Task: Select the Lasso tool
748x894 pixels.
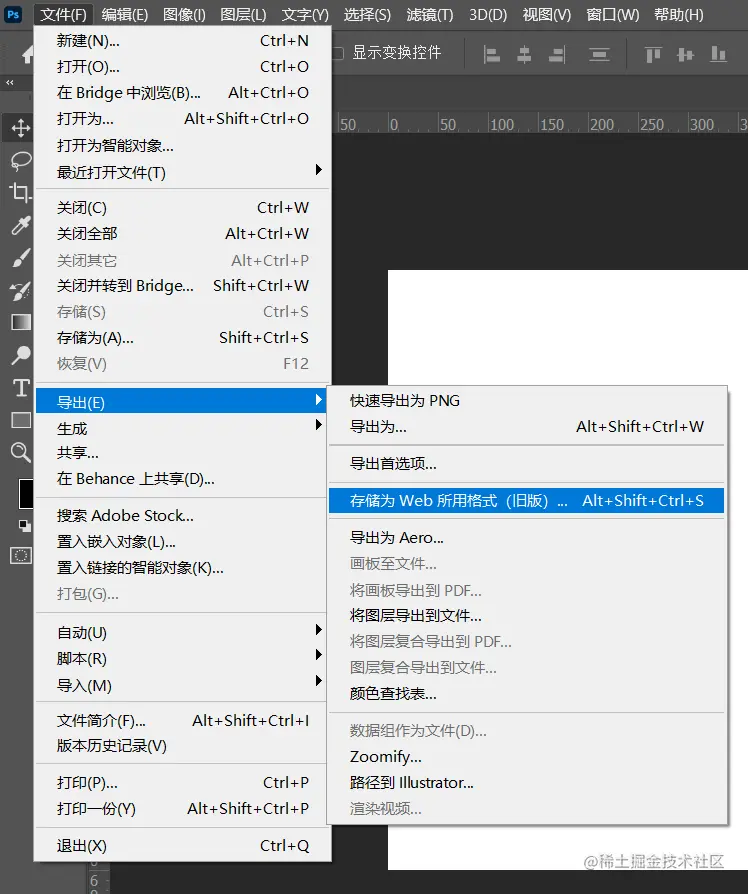Action: 21,161
